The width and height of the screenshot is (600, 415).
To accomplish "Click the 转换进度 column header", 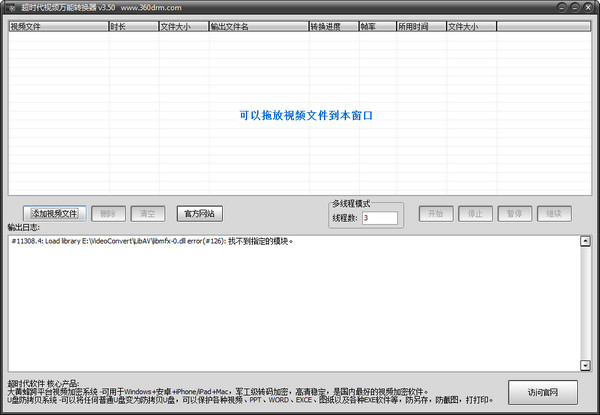I will click(x=332, y=27).
